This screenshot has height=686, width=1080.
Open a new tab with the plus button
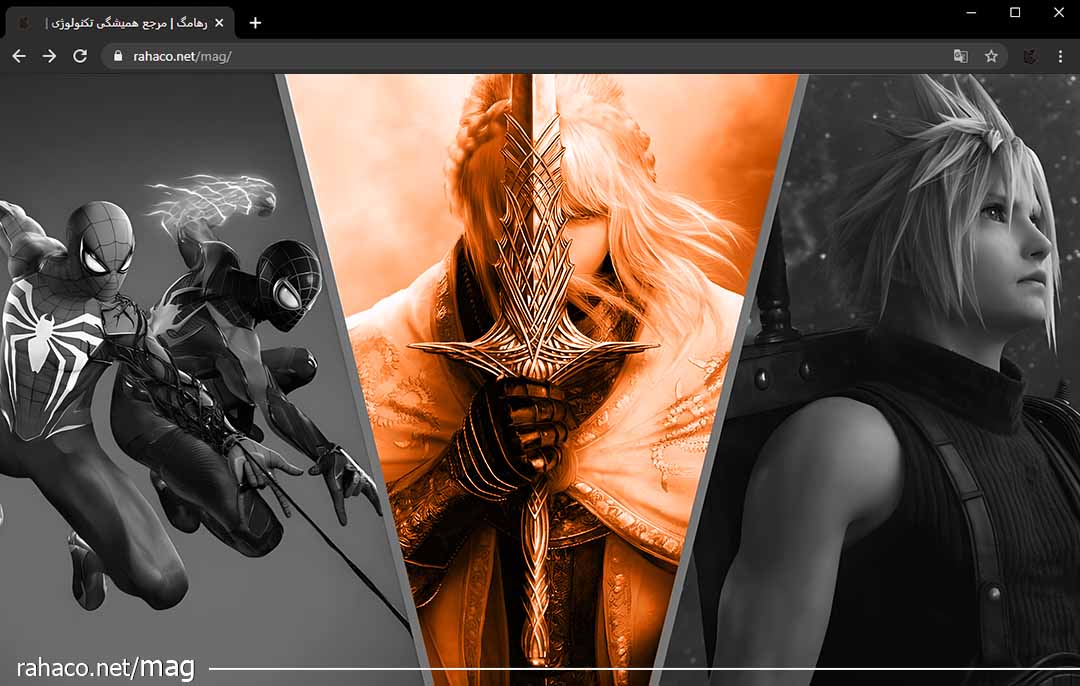pyautogui.click(x=255, y=22)
